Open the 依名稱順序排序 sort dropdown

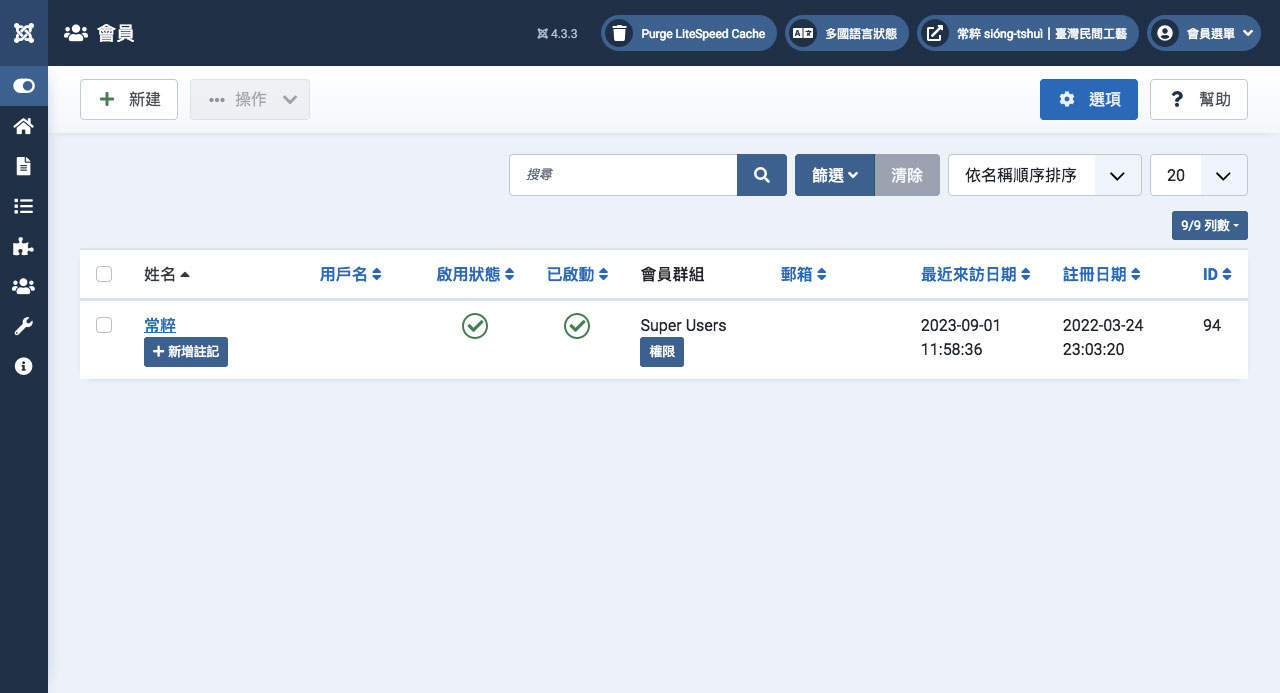point(1044,175)
